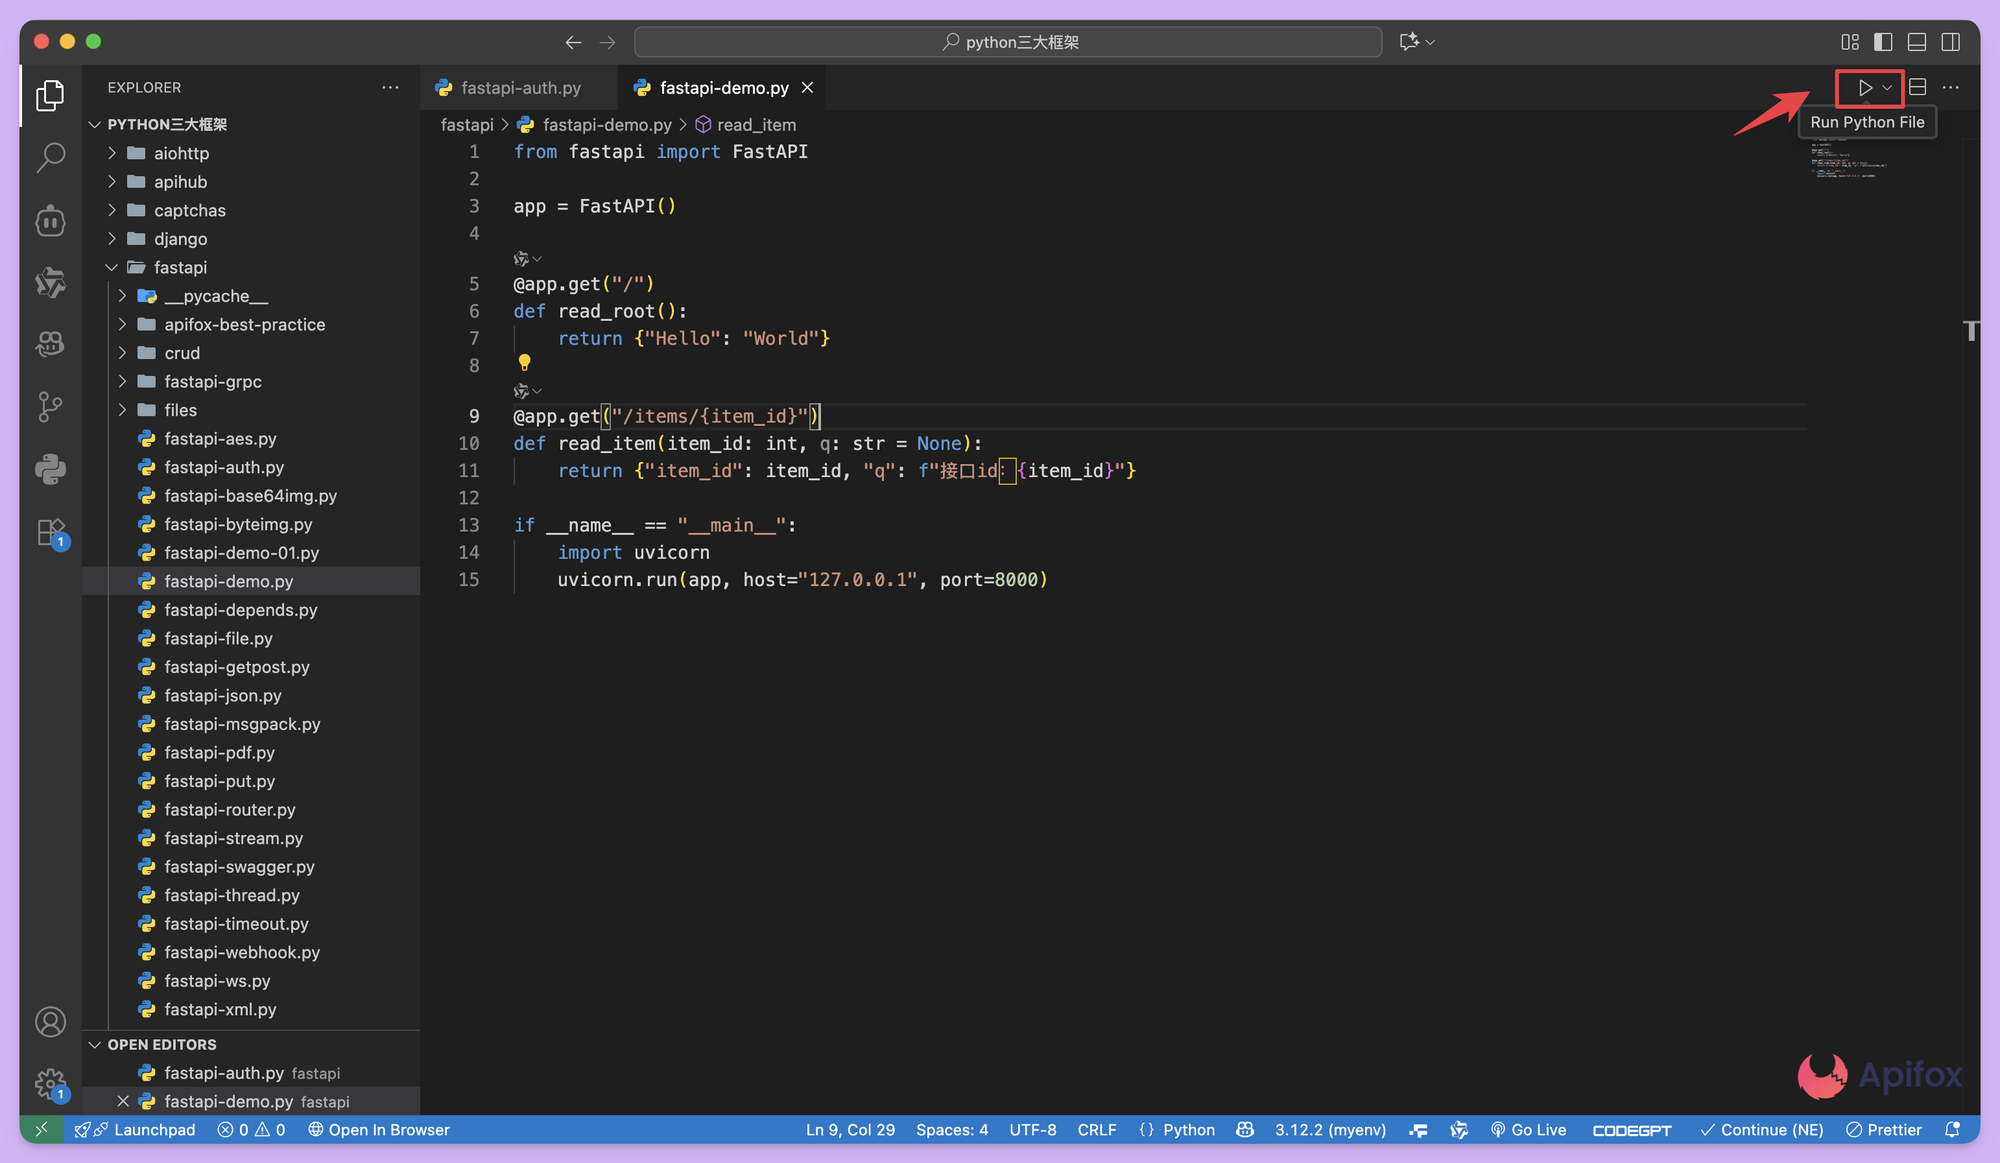Click the split editor icon
The width and height of the screenshot is (2000, 1163).
1917,88
